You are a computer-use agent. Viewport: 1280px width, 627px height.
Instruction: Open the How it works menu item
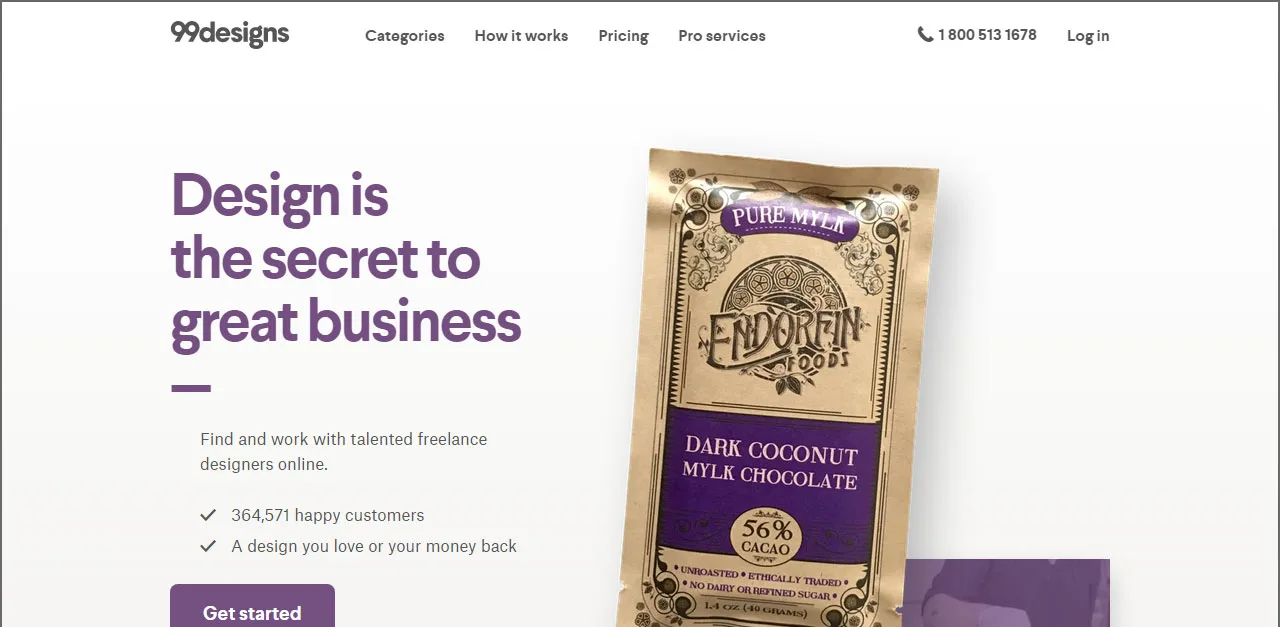(x=521, y=35)
